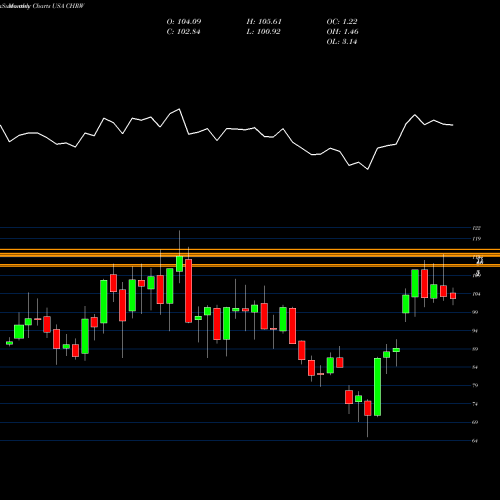500x500 pixels.
Task: Click the high value 'H: 105.61'
Action: click(x=264, y=22)
